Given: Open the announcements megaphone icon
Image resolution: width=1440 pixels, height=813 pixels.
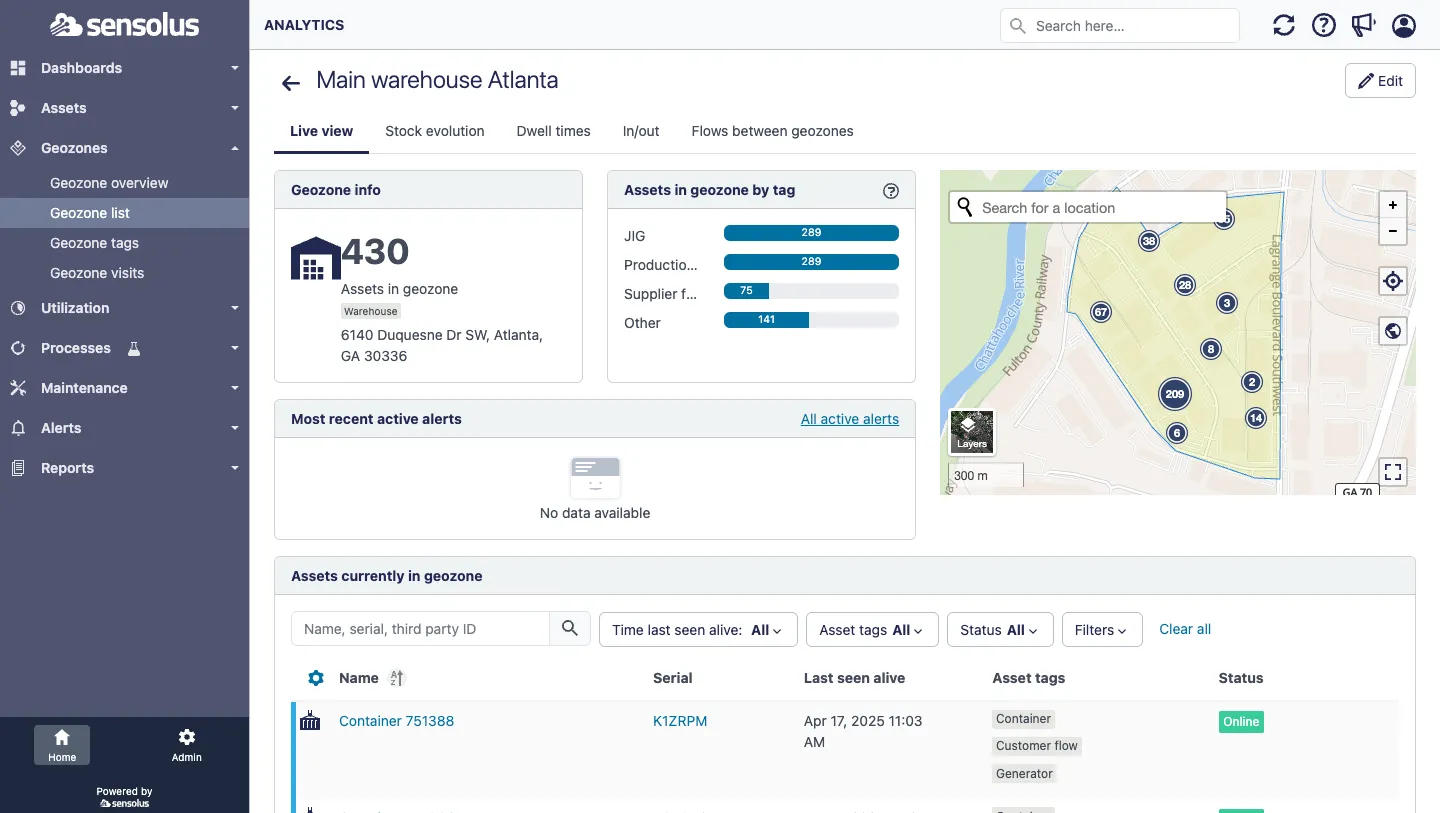Looking at the screenshot, I should click(x=1364, y=26).
